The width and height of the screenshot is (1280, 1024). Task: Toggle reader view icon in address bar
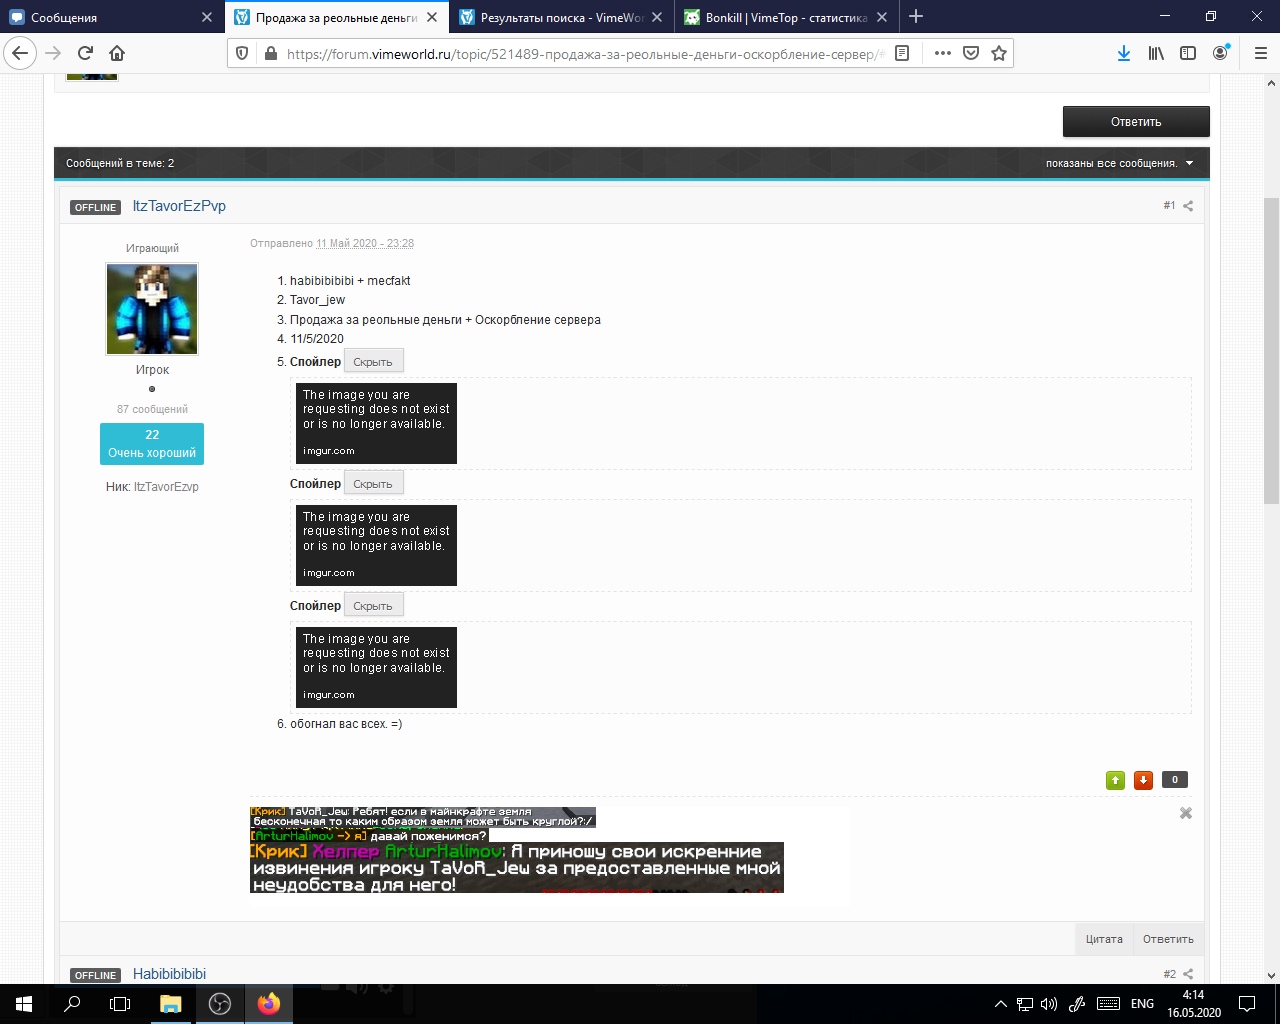tap(902, 53)
